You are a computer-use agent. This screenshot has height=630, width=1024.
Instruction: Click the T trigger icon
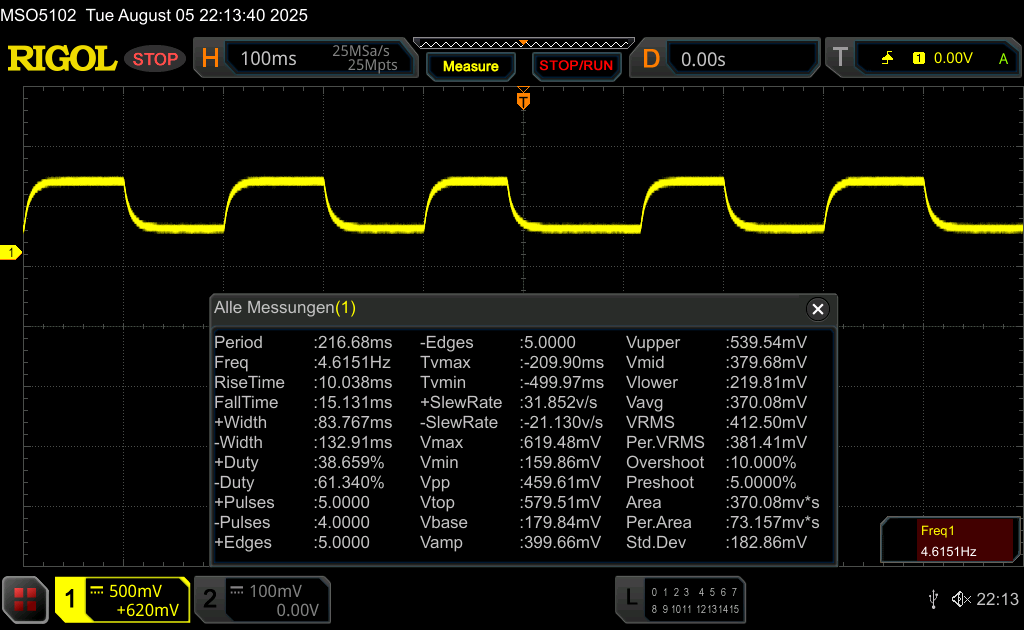click(840, 59)
